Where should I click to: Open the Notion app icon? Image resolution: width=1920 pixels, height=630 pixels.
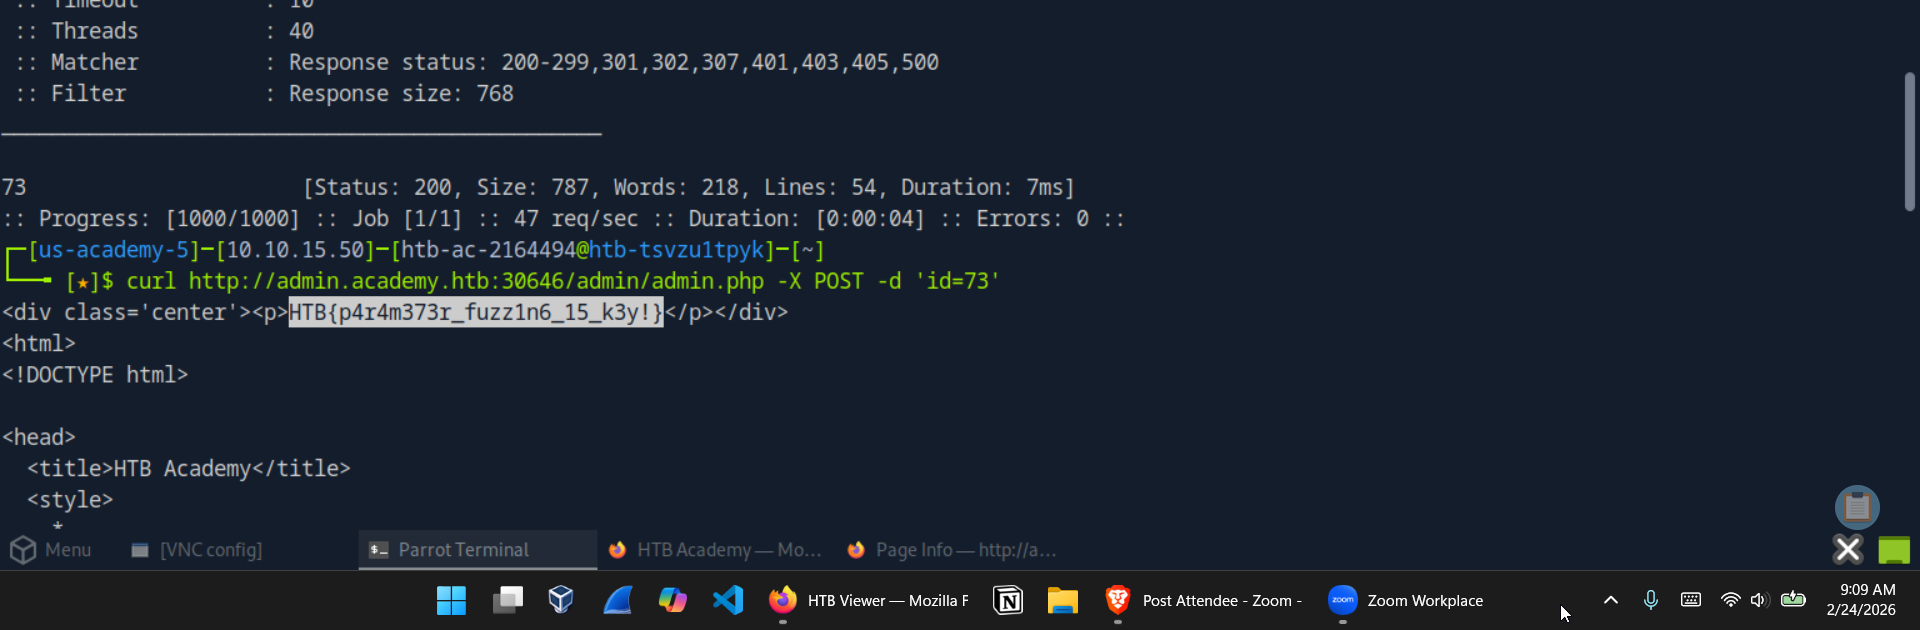tap(1008, 600)
